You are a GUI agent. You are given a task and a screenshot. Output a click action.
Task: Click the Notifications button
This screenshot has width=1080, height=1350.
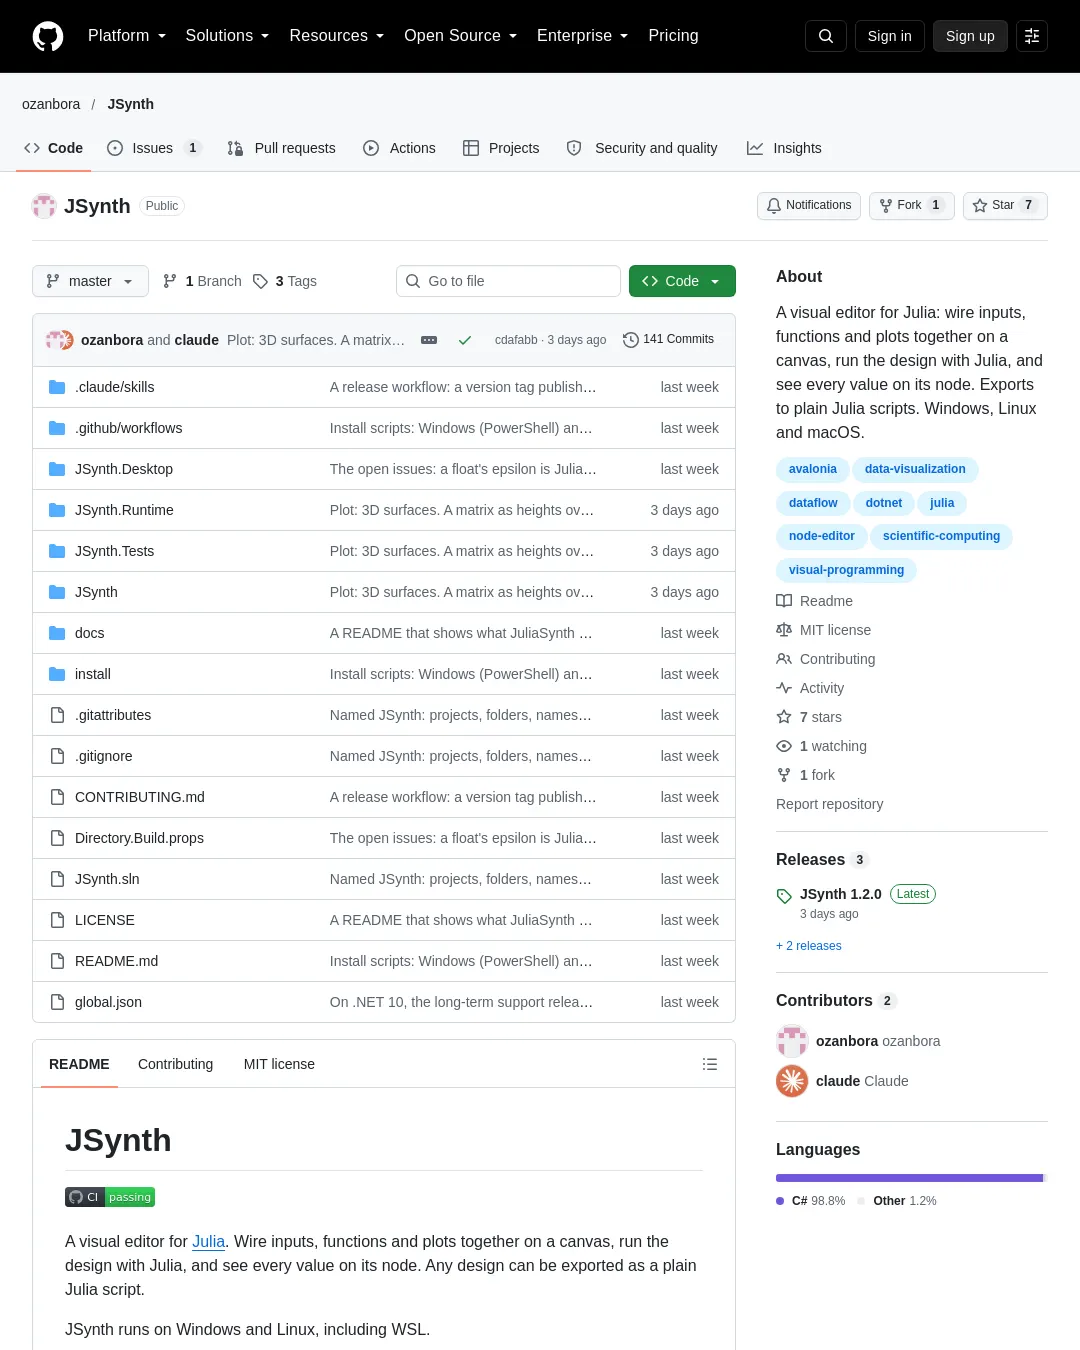(809, 205)
